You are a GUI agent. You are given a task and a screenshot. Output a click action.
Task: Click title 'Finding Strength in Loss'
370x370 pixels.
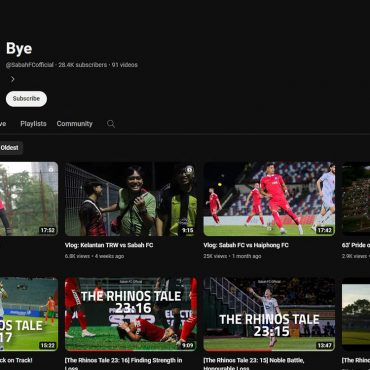[x=123, y=363]
